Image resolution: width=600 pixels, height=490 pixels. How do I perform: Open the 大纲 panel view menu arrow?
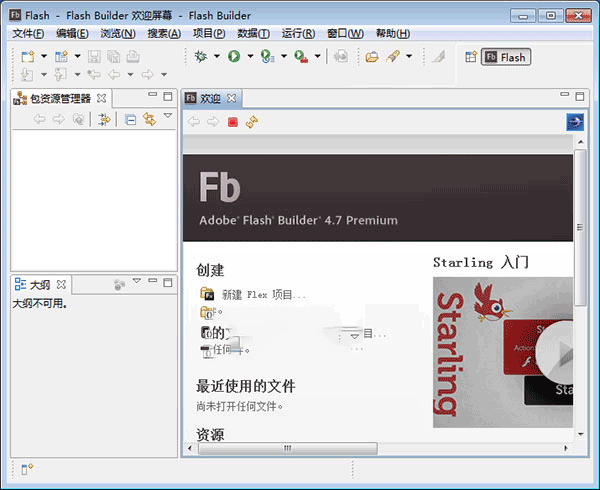pos(137,283)
